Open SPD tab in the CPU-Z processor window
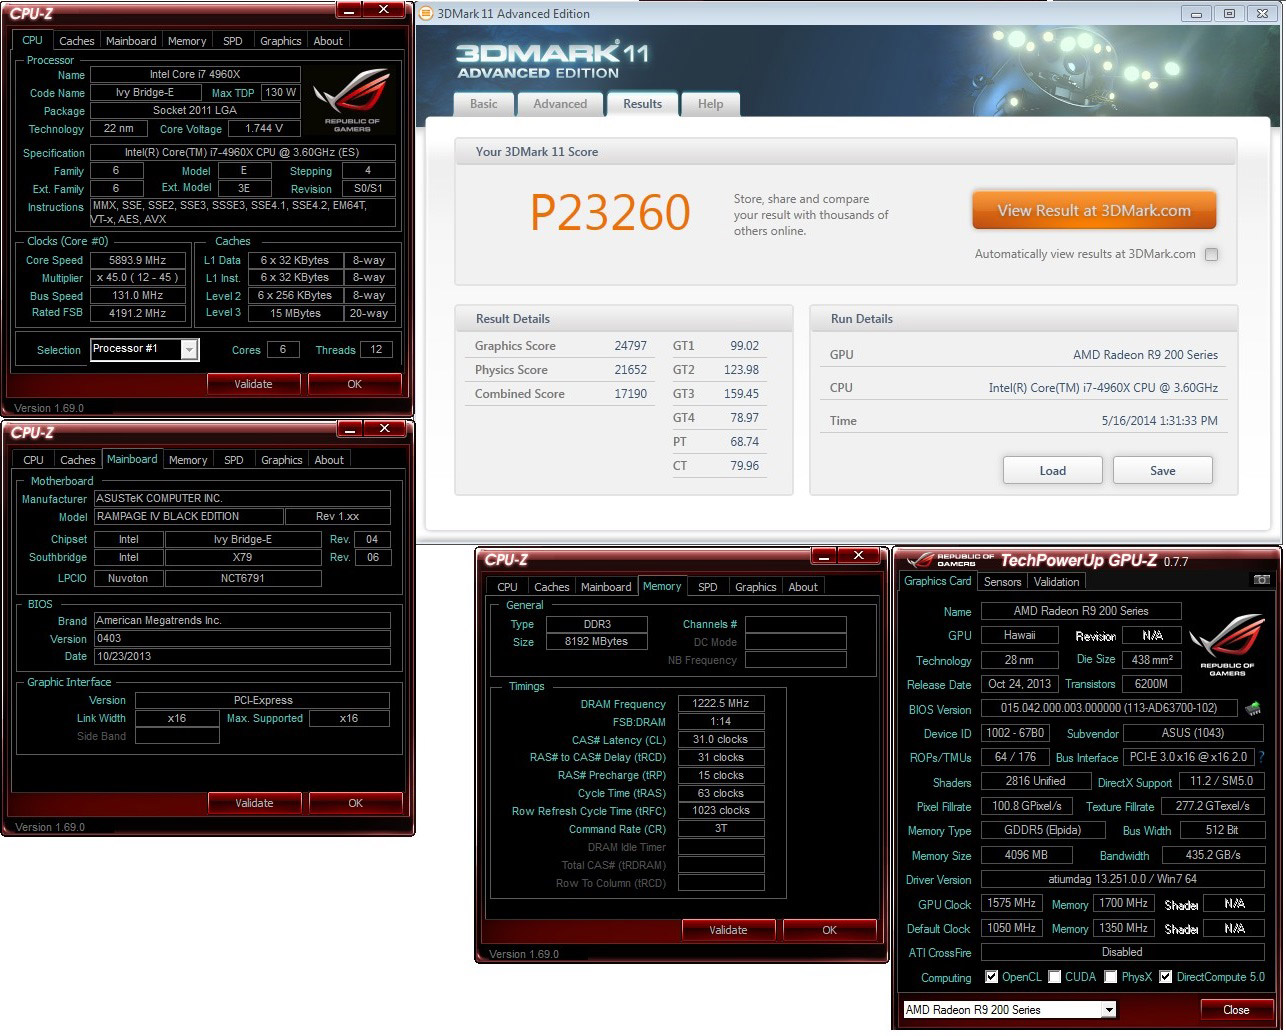 [232, 41]
